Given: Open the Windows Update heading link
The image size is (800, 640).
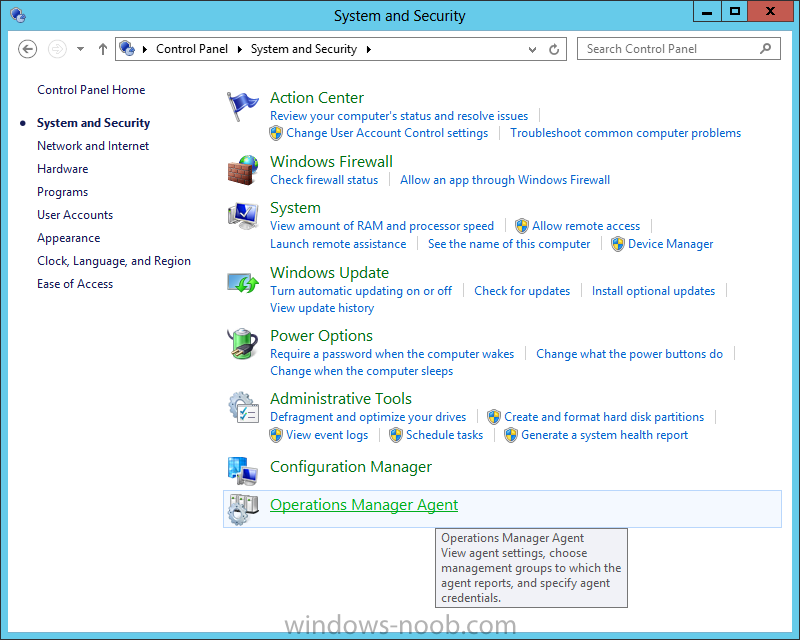Looking at the screenshot, I should (x=329, y=273).
